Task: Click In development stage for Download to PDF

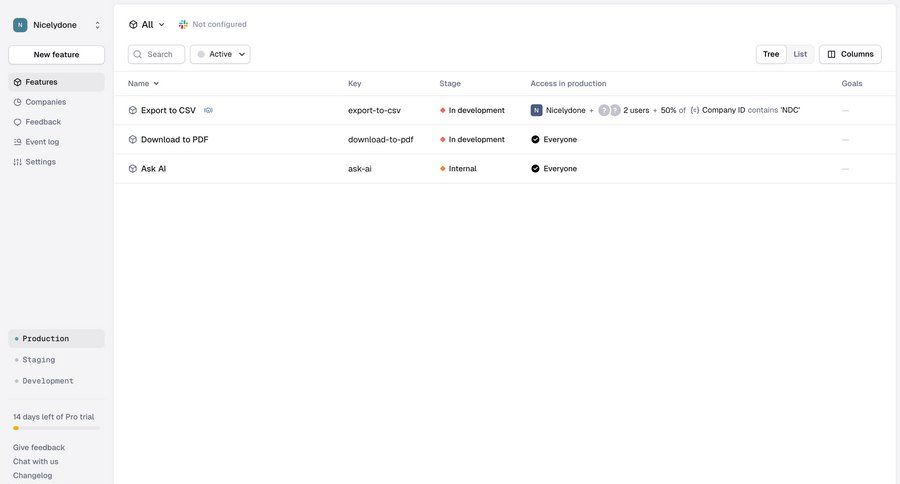Action: (472, 140)
